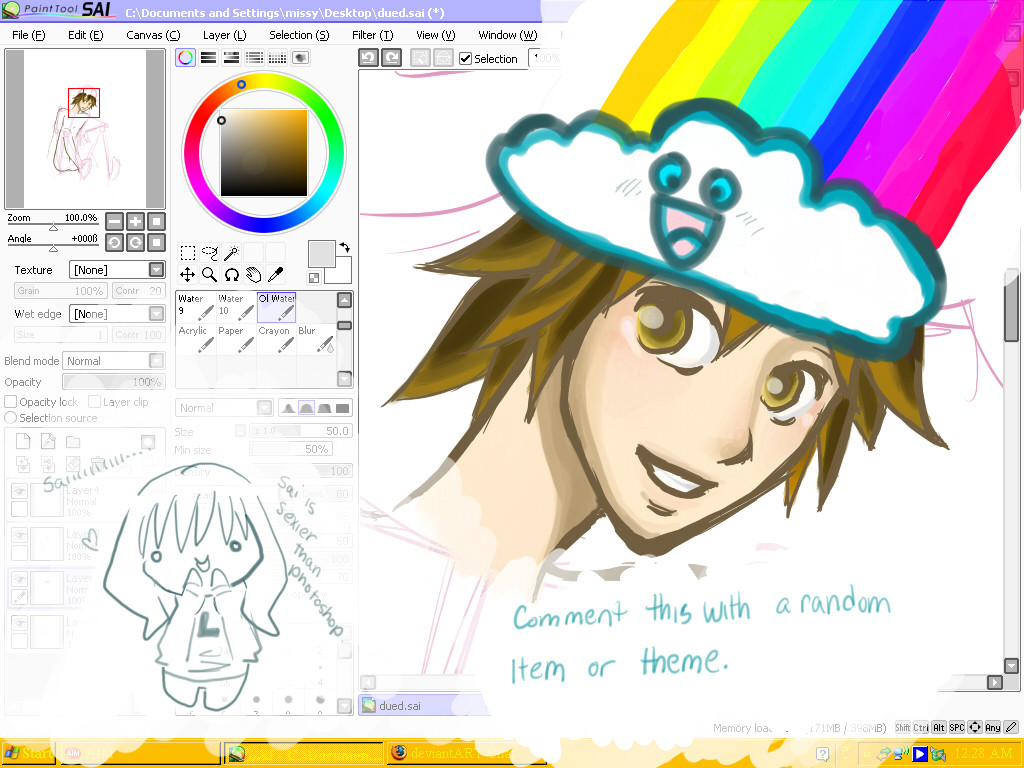Switch to the dued.sai canvas tab
The width and height of the screenshot is (1024, 768).
(422, 705)
